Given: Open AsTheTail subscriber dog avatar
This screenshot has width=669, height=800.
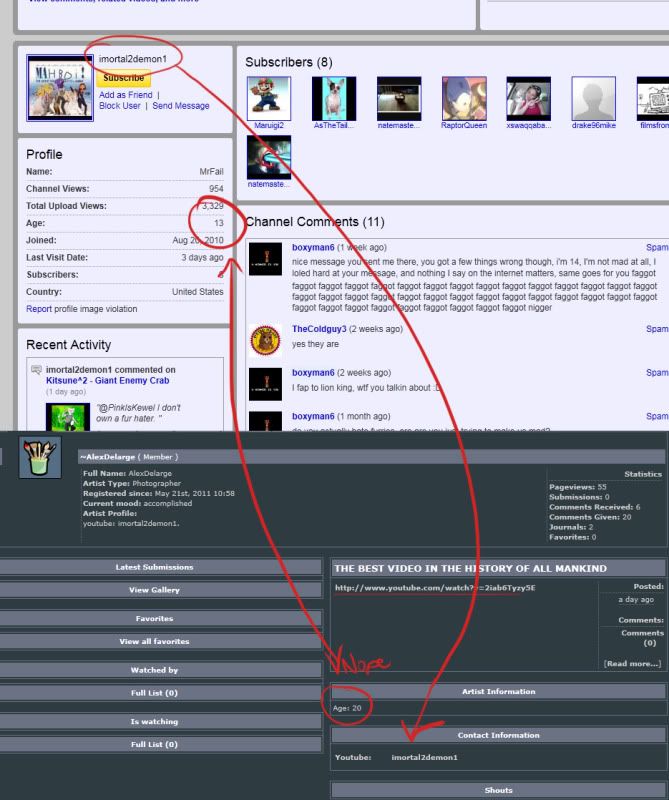Looking at the screenshot, I should coord(334,98).
